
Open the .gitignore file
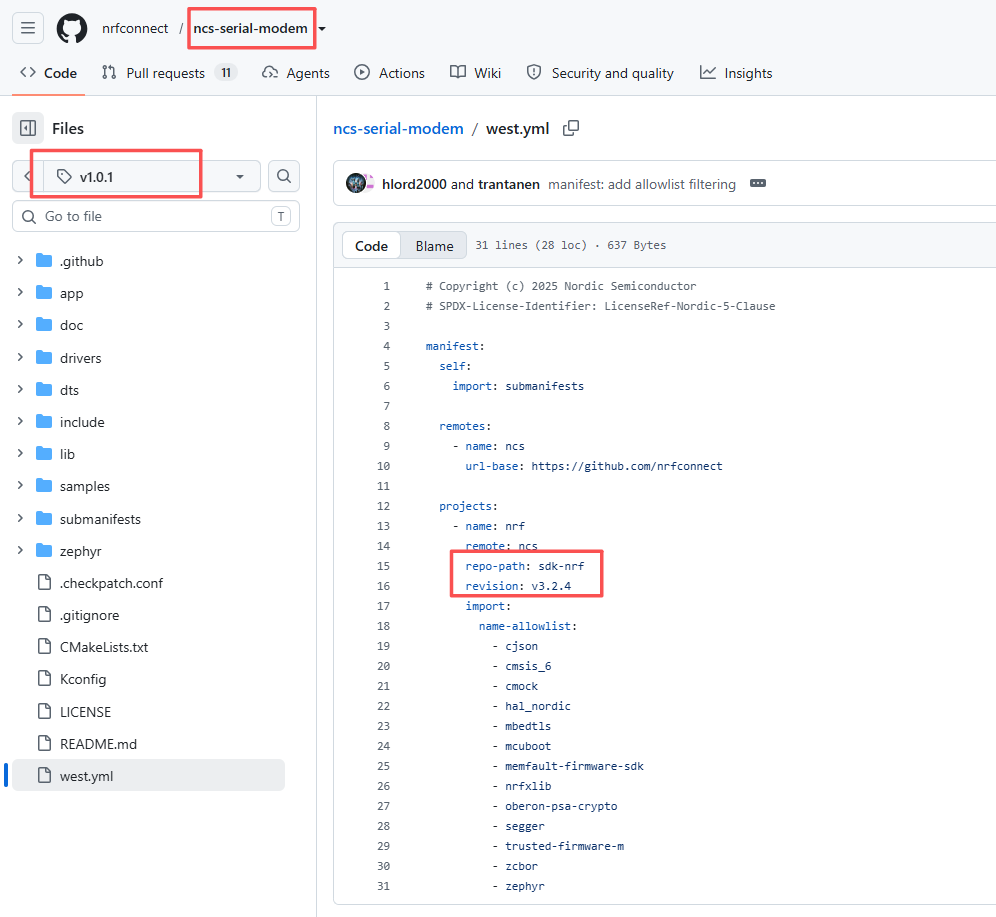click(x=90, y=615)
